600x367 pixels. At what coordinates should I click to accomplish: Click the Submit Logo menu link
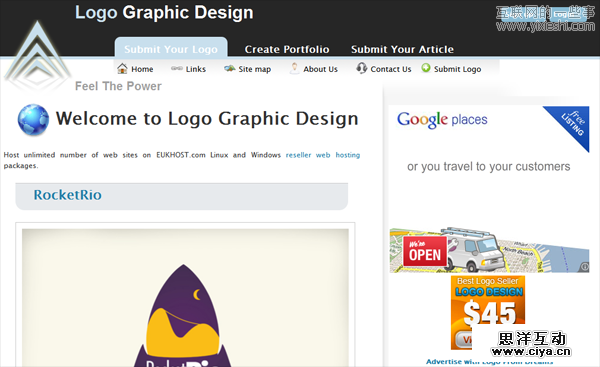click(457, 69)
